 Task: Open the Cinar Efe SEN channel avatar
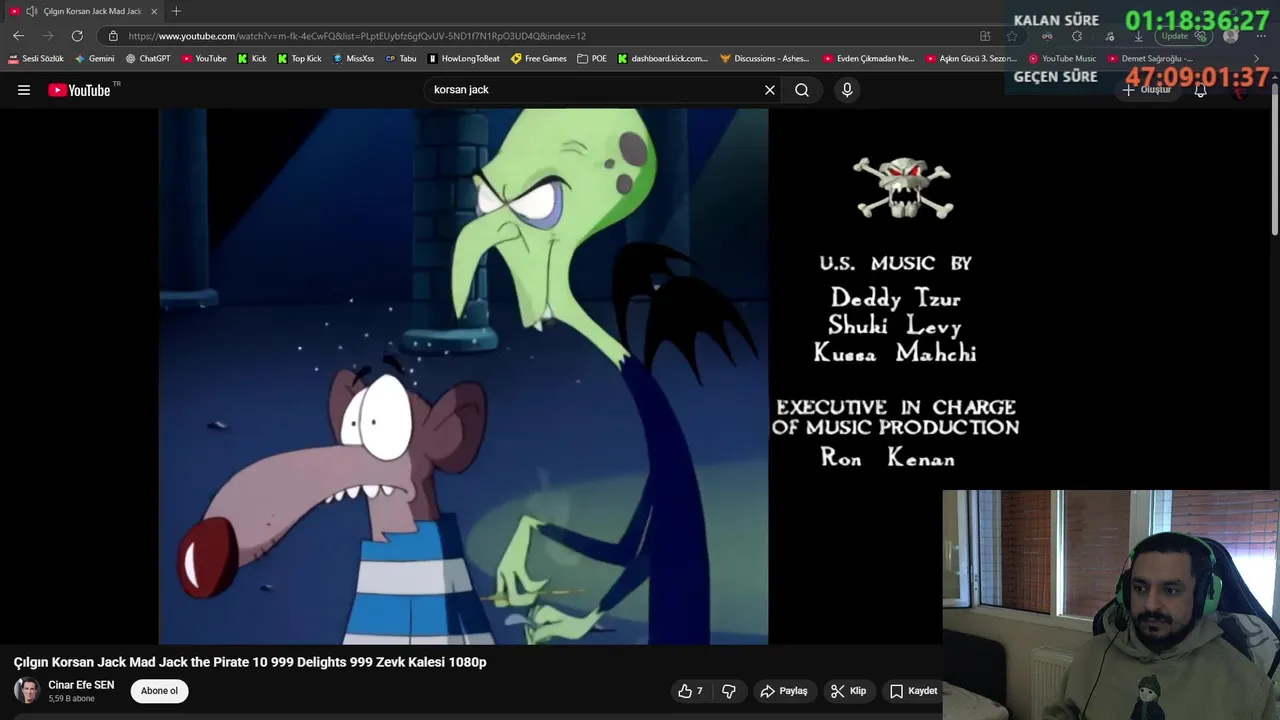[x=27, y=691]
